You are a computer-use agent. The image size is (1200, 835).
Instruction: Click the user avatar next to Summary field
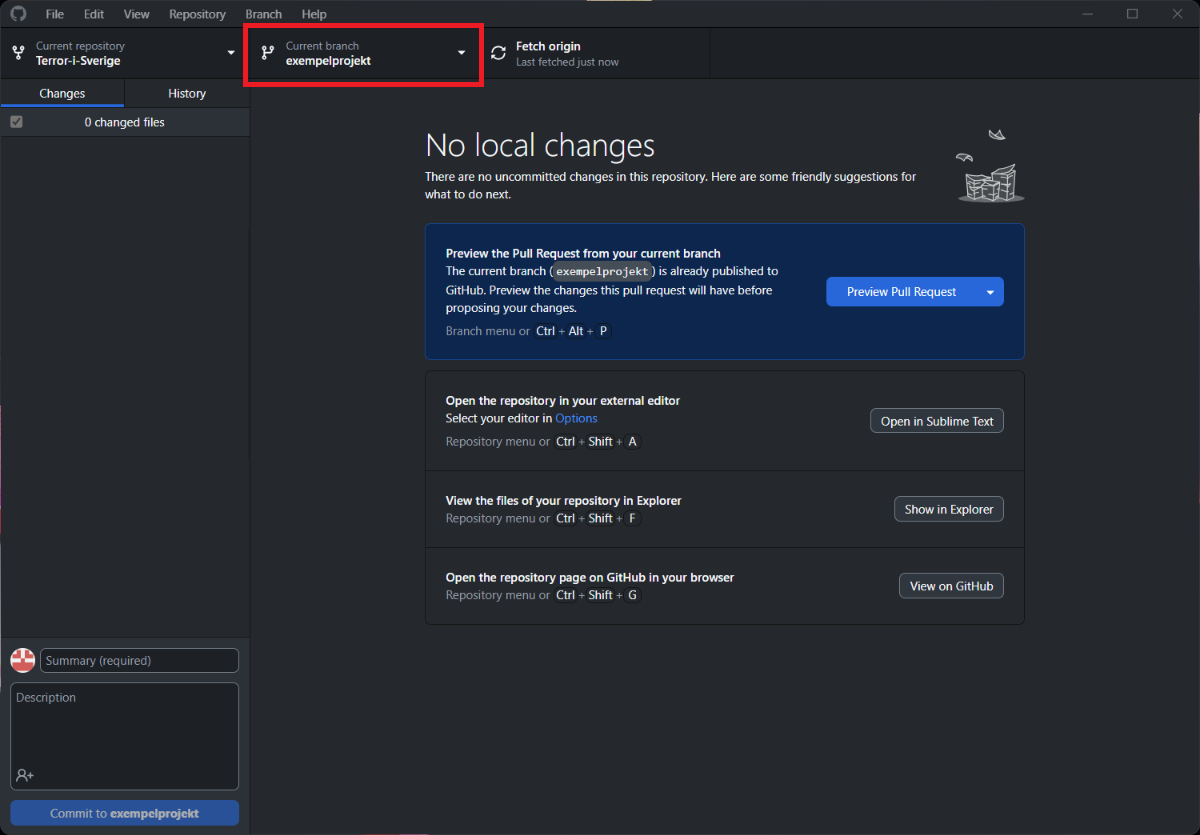[x=22, y=660]
